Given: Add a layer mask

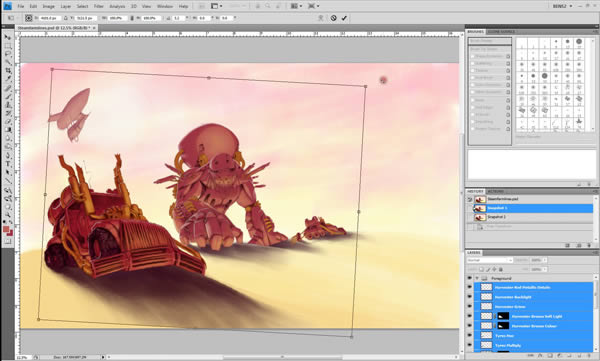Looking at the screenshot, I should point(549,356).
